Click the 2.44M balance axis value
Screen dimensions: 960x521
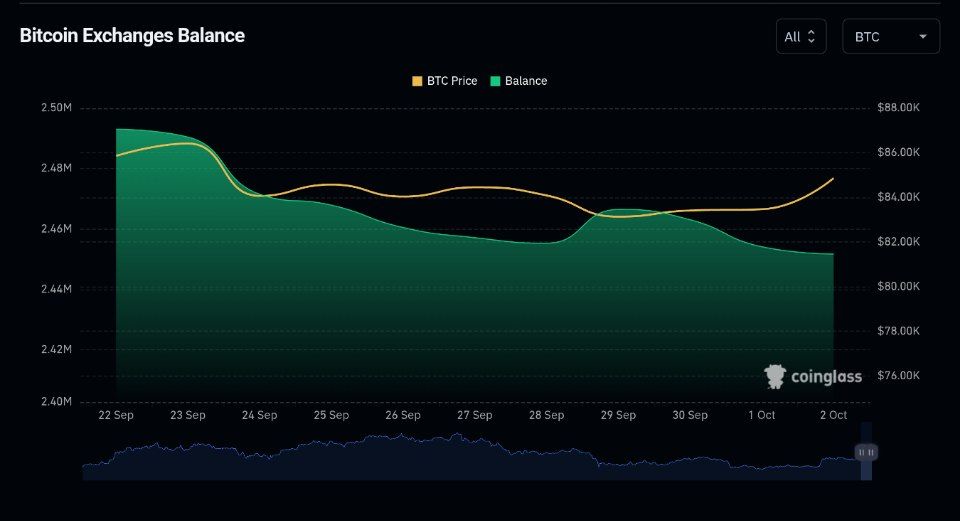coord(56,289)
